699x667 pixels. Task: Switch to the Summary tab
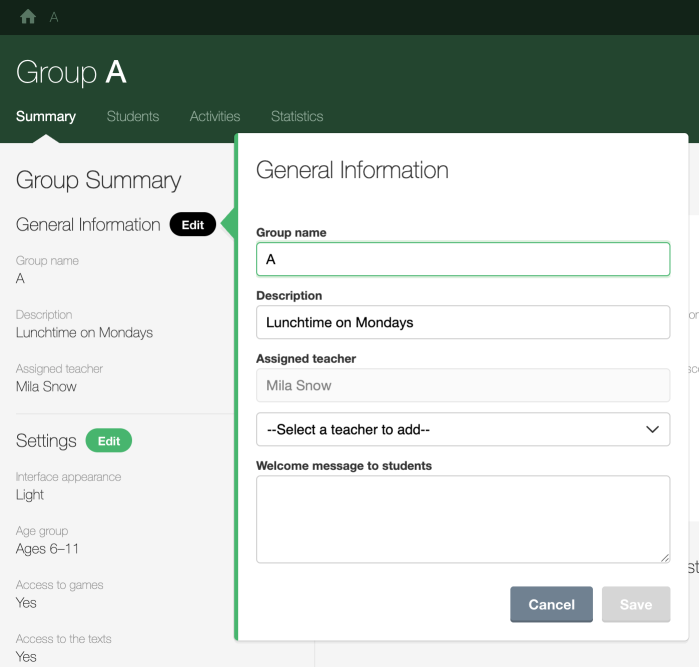click(46, 116)
